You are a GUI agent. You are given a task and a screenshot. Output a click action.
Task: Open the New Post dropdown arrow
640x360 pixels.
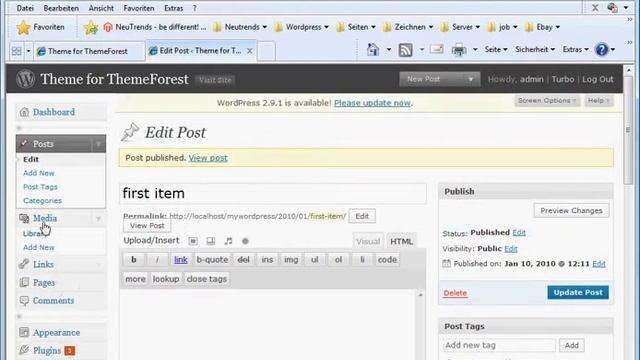pos(470,79)
